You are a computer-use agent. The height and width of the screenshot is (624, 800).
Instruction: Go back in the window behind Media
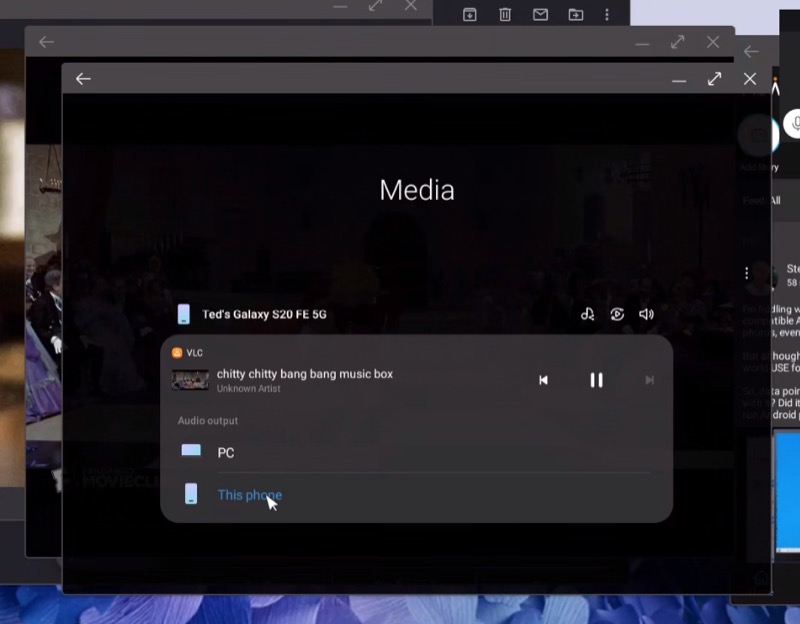pos(46,42)
